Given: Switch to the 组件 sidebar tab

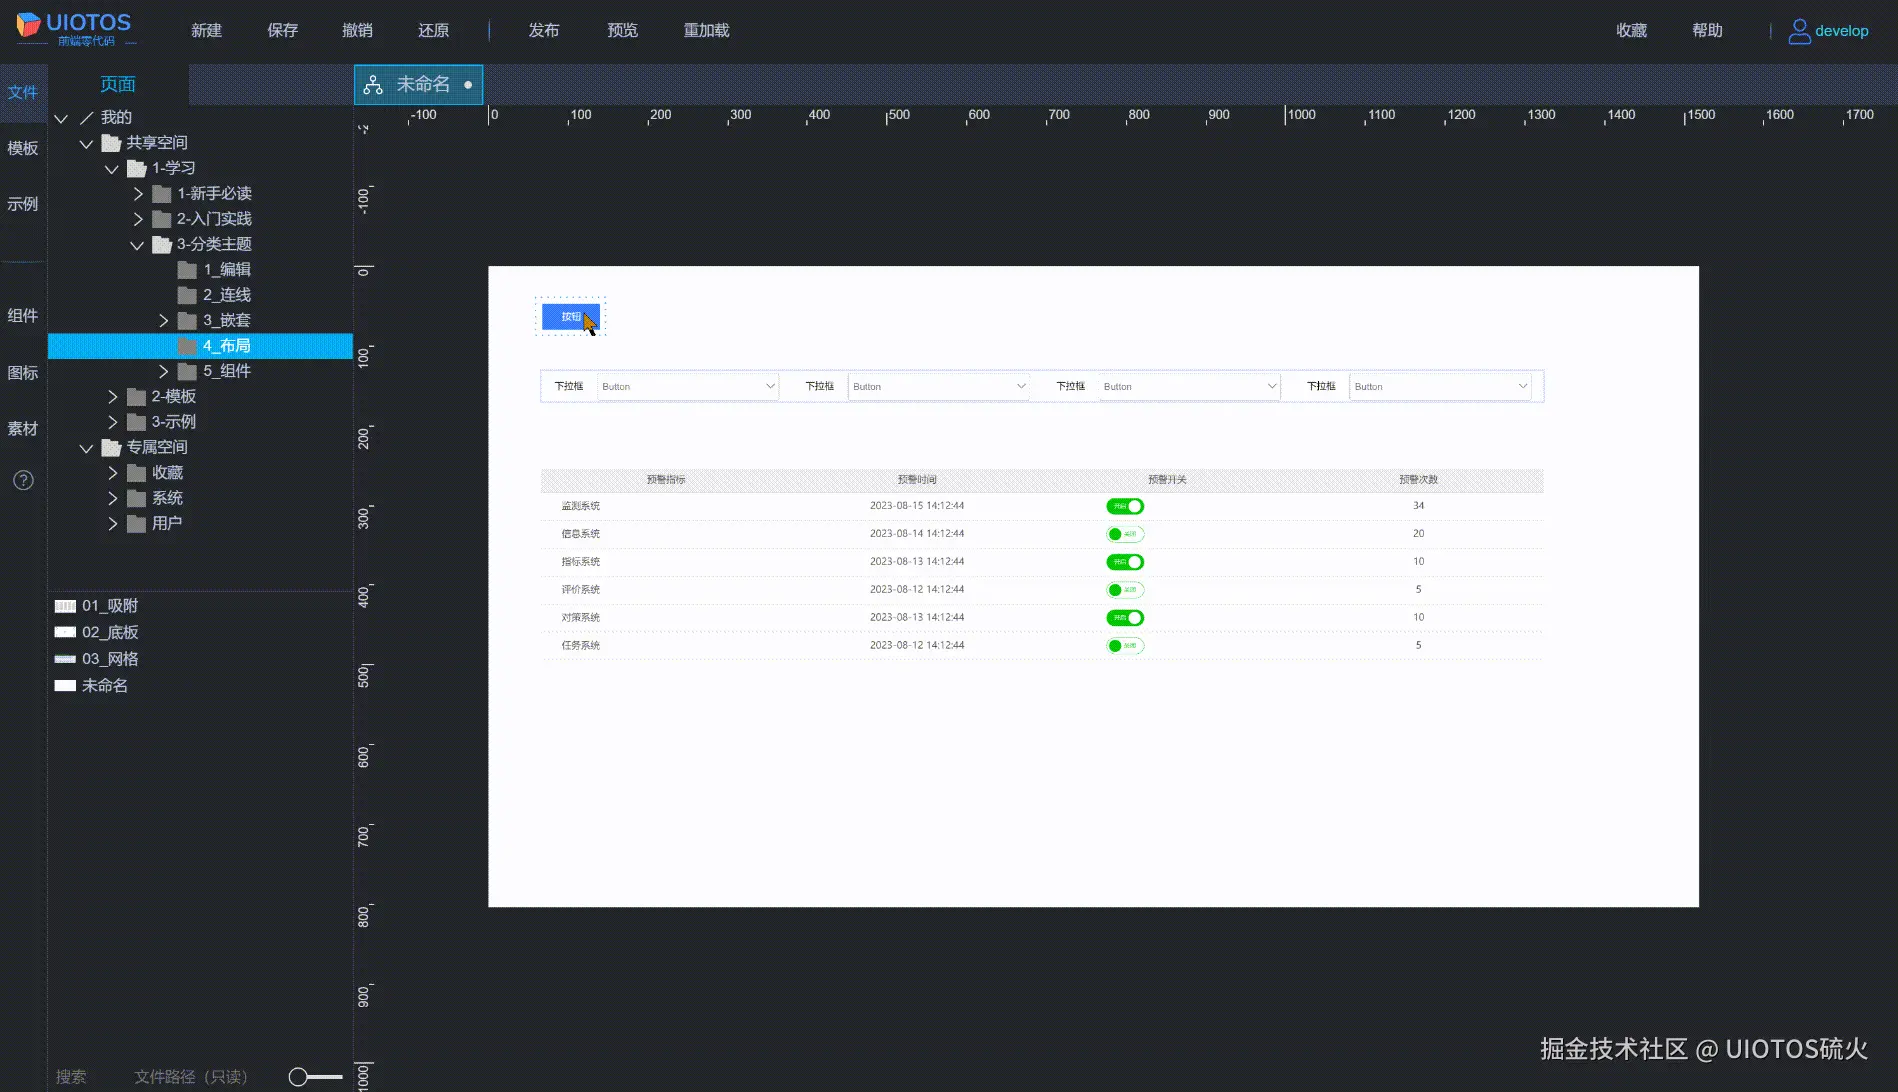Looking at the screenshot, I should pos(23,316).
